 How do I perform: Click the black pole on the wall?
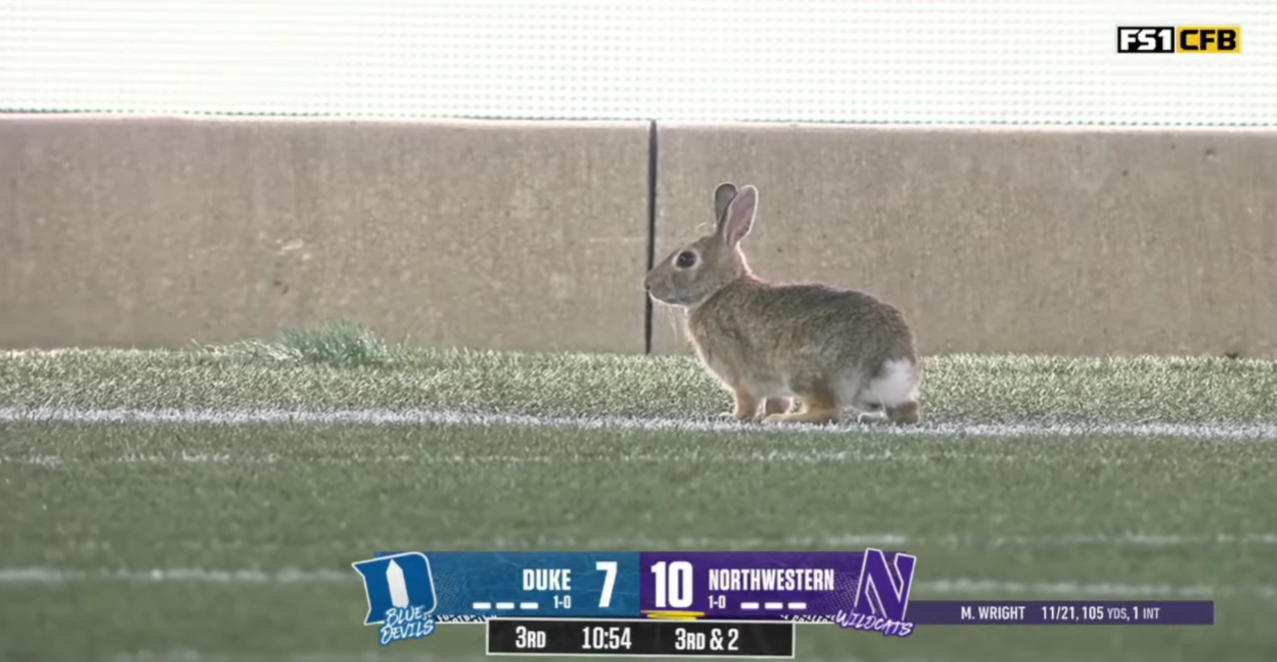coord(651,236)
